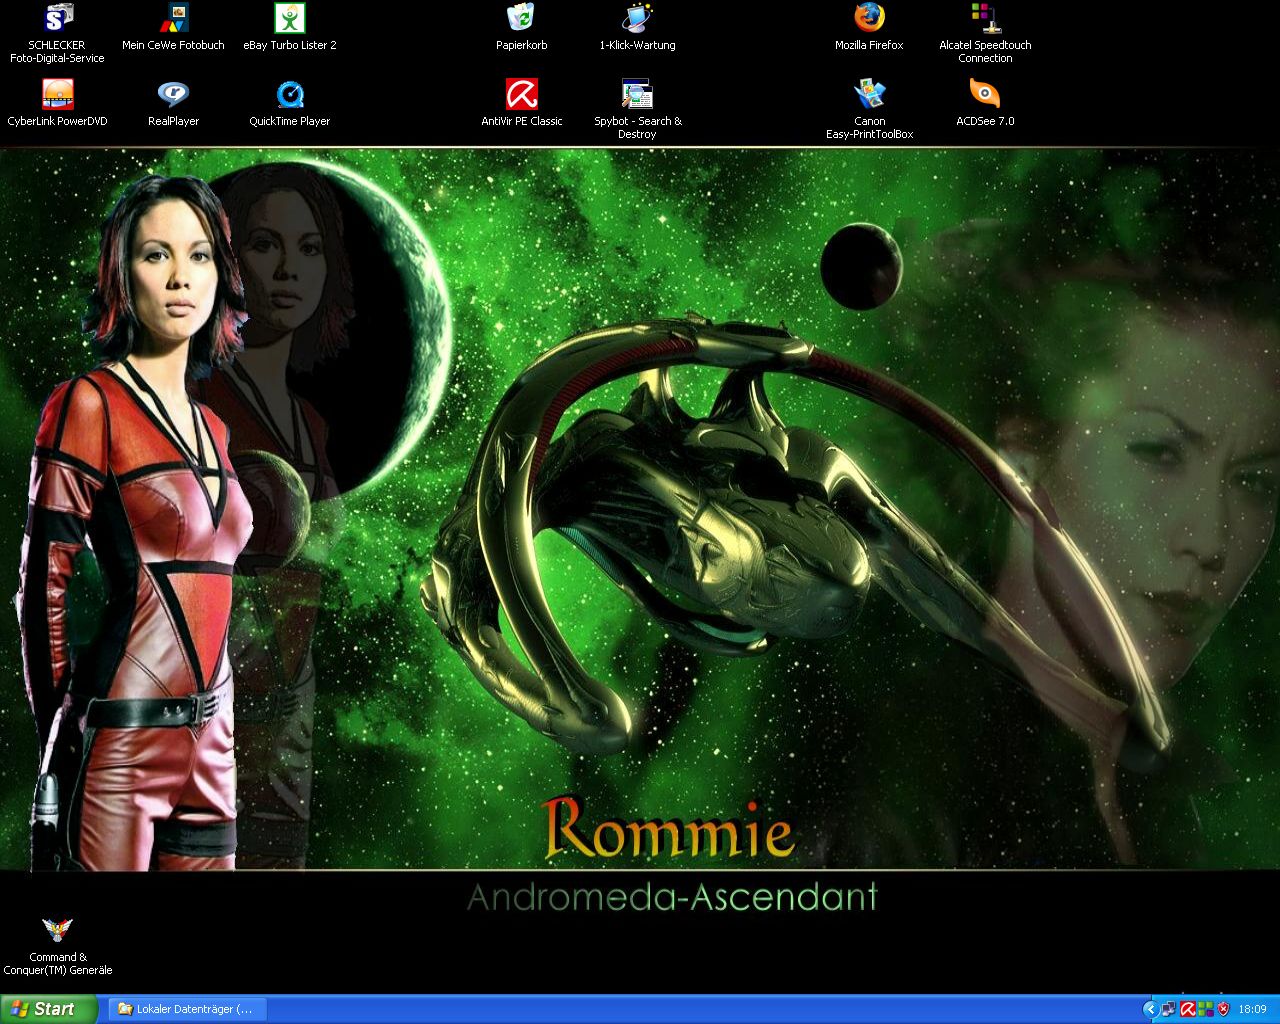The height and width of the screenshot is (1024, 1280).
Task: Expand hidden system tray icons
Action: [1150, 1009]
